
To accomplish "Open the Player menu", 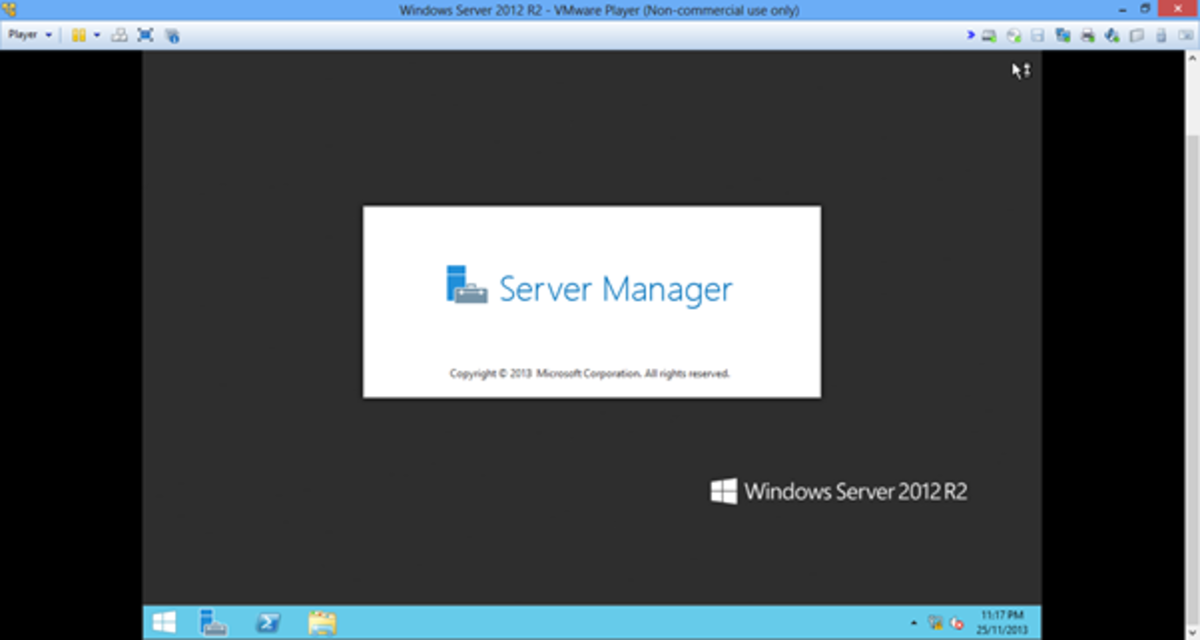I will [28, 35].
